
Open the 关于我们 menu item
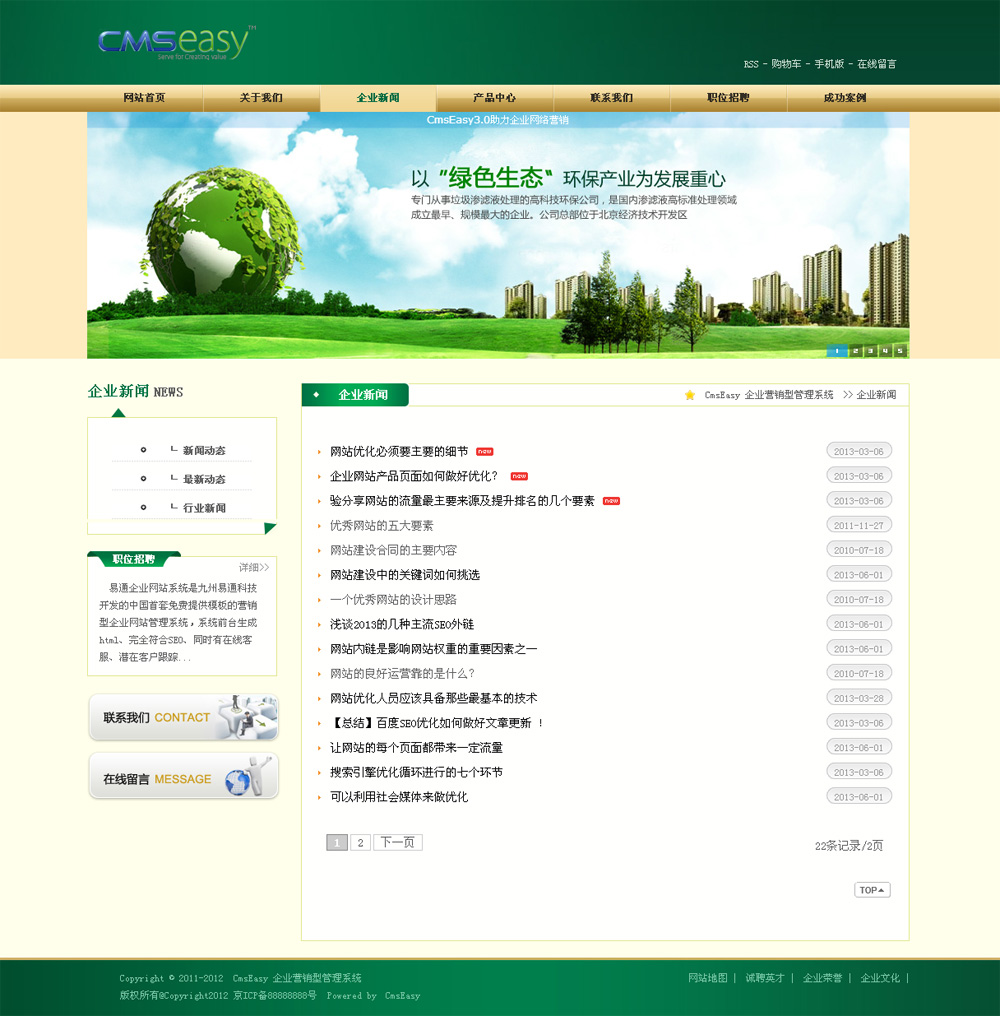click(261, 98)
